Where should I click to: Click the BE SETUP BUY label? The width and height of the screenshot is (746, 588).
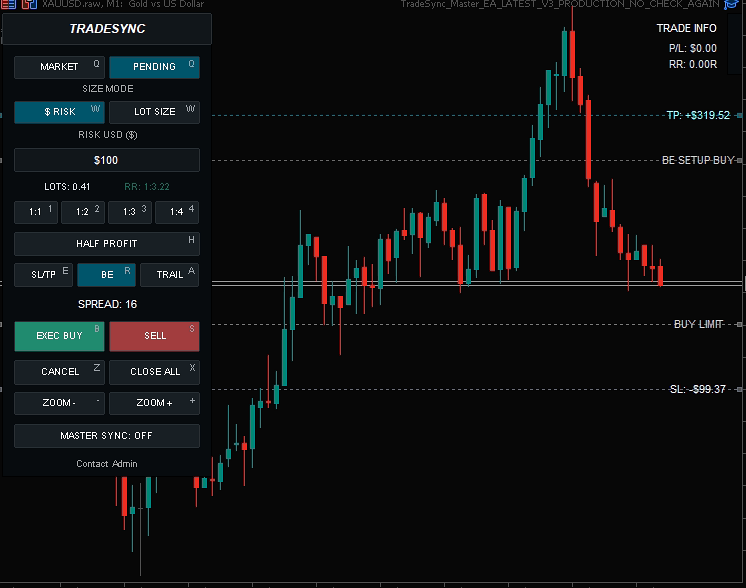click(x=698, y=160)
